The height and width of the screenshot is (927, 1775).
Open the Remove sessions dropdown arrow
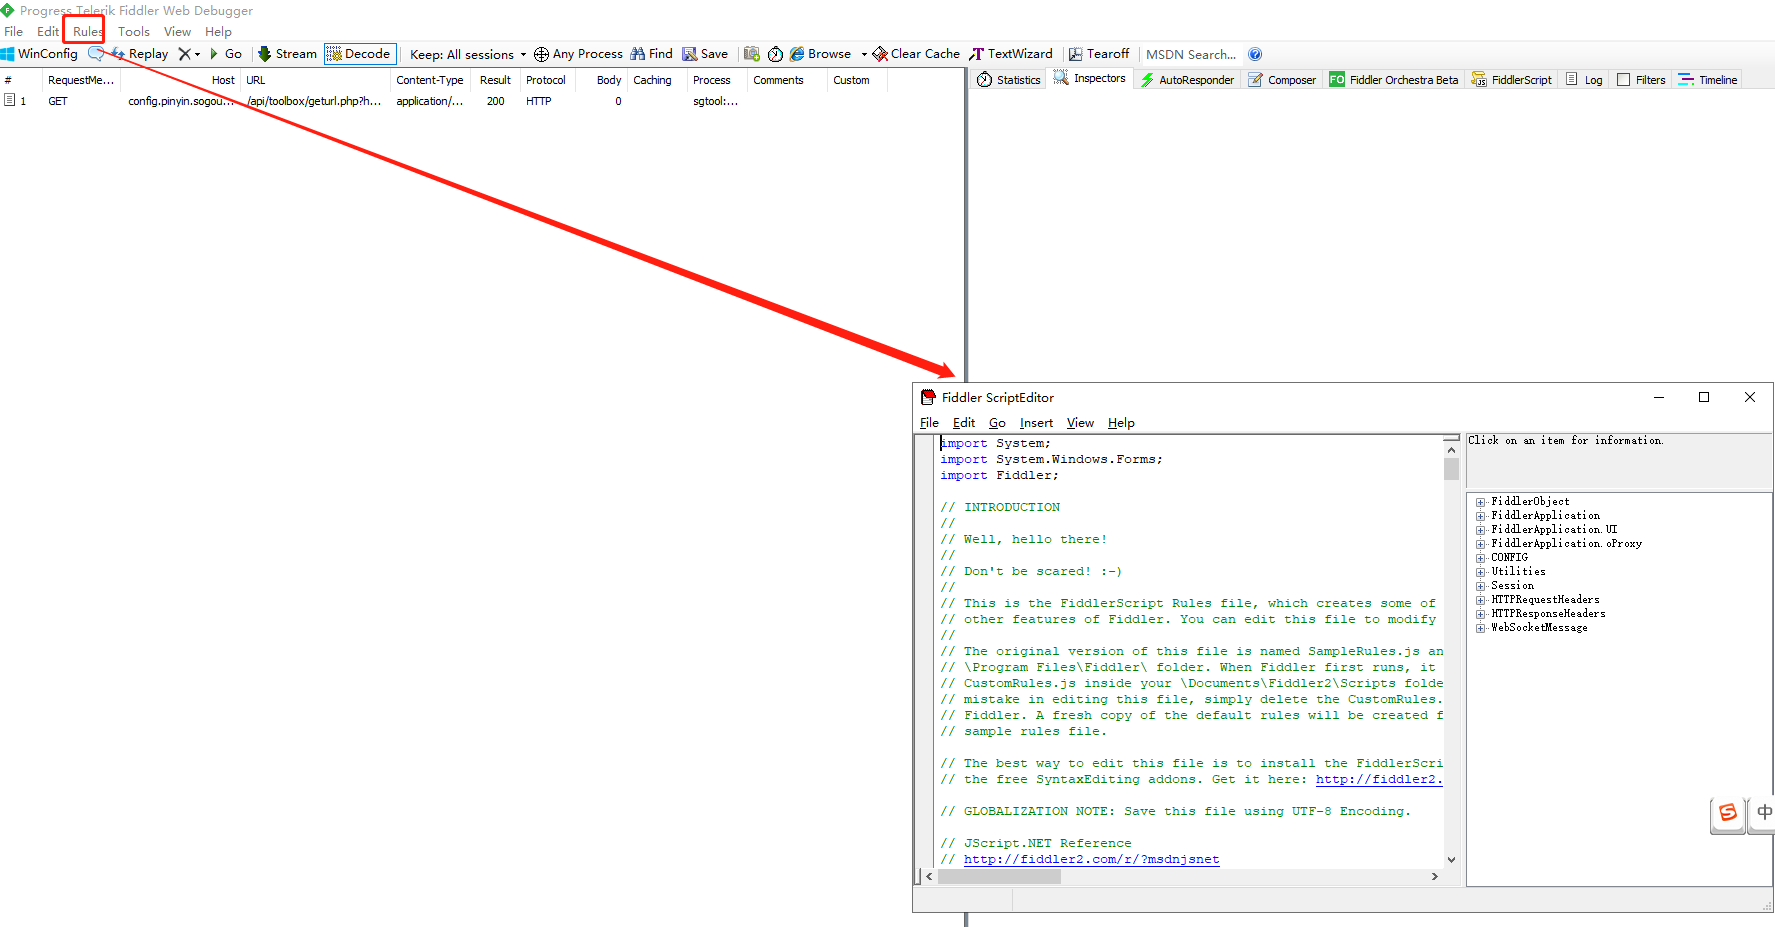click(x=197, y=55)
